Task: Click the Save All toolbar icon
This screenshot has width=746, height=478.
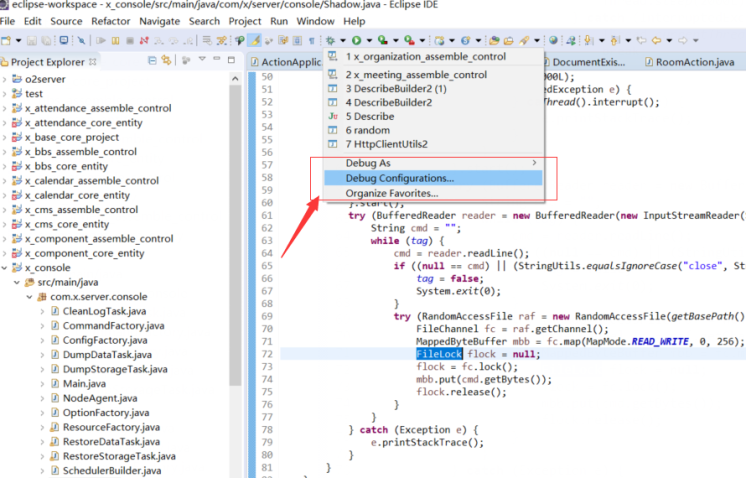Action: tap(46, 41)
